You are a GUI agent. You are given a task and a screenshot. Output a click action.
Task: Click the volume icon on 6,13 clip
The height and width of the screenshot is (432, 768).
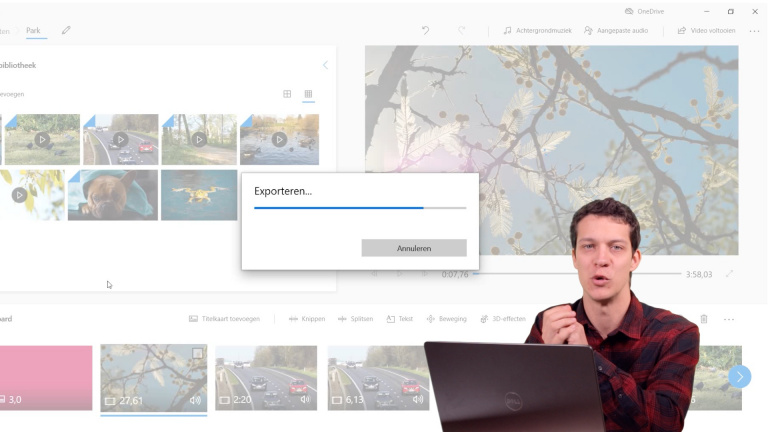coord(418,400)
